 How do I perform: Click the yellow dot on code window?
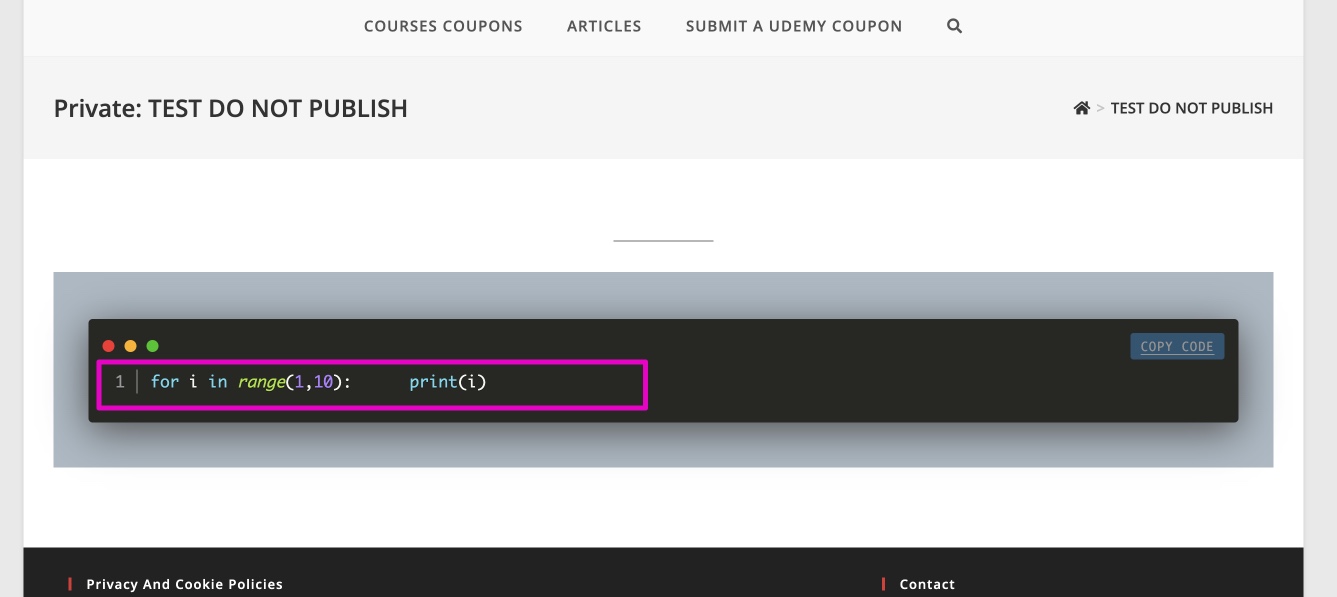131,346
